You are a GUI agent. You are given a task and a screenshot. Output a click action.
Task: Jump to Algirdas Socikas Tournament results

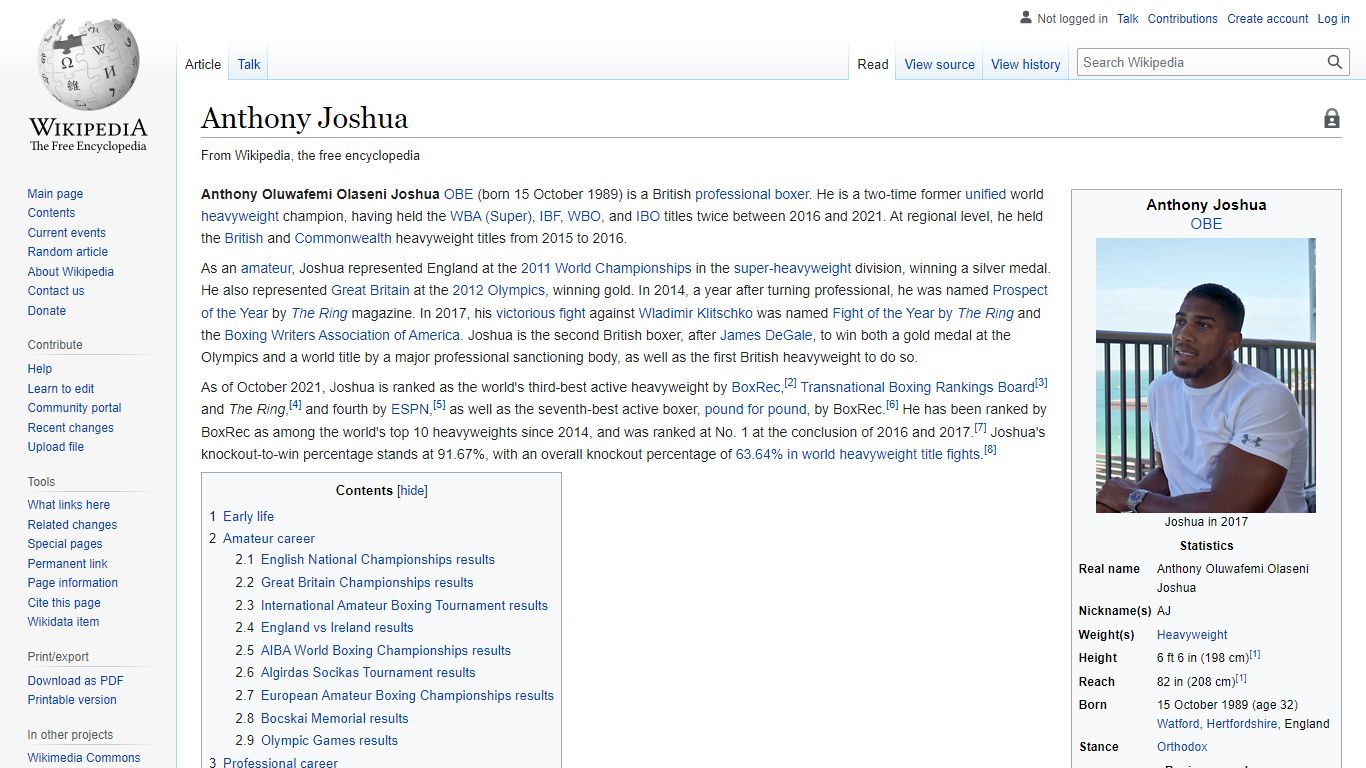(368, 673)
